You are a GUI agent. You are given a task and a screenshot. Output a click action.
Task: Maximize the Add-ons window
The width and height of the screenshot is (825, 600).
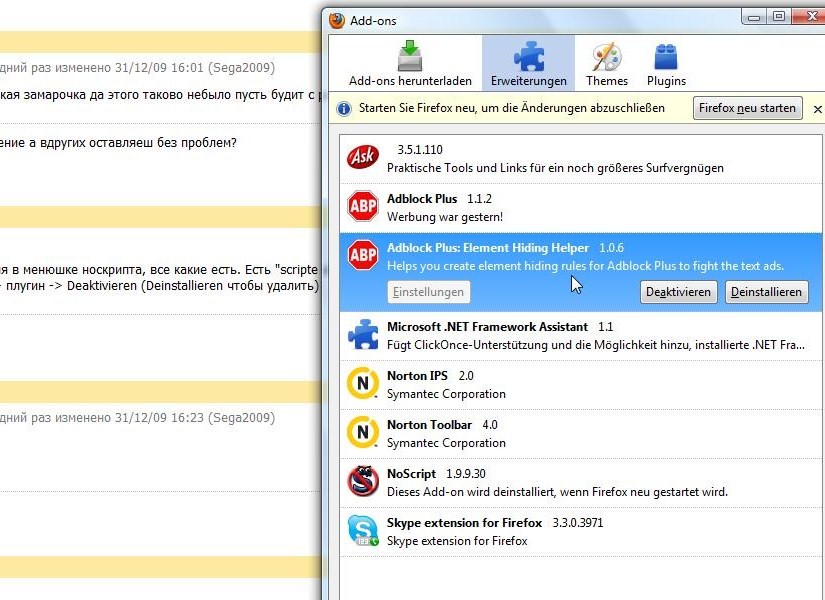(x=779, y=17)
